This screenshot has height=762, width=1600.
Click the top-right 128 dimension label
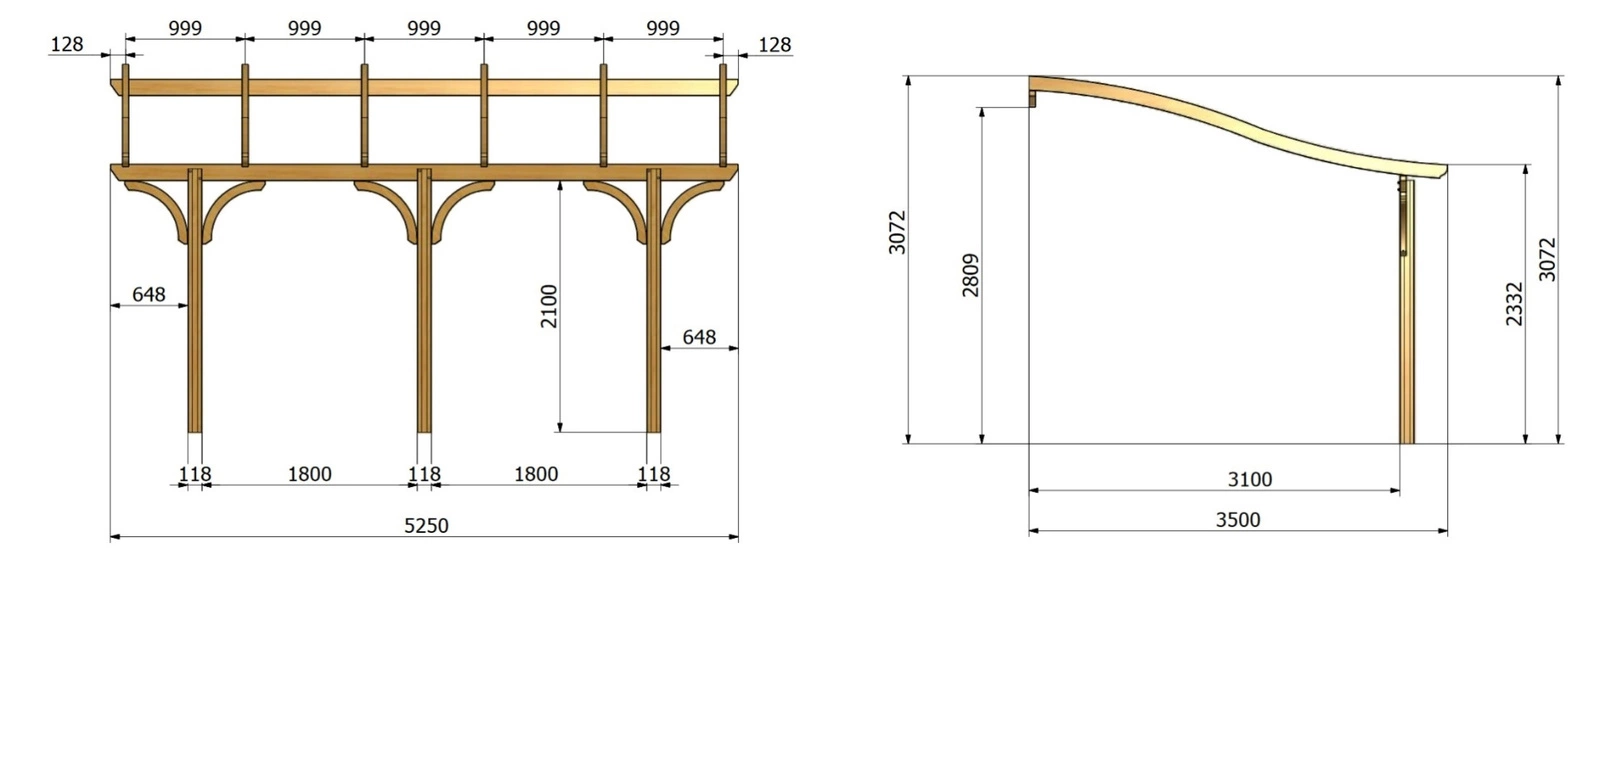[774, 44]
